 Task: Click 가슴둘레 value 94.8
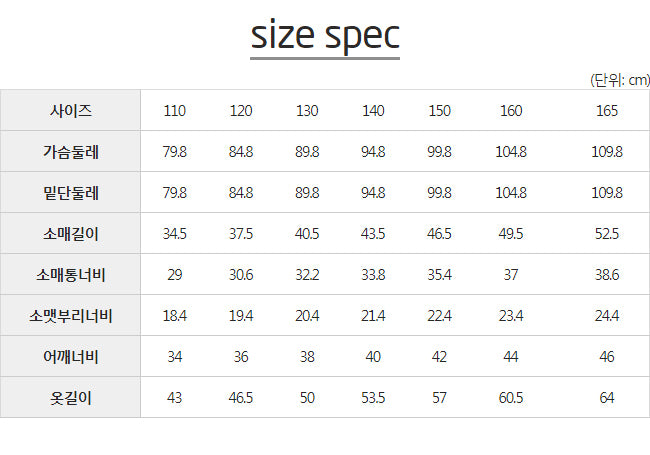[x=373, y=152]
